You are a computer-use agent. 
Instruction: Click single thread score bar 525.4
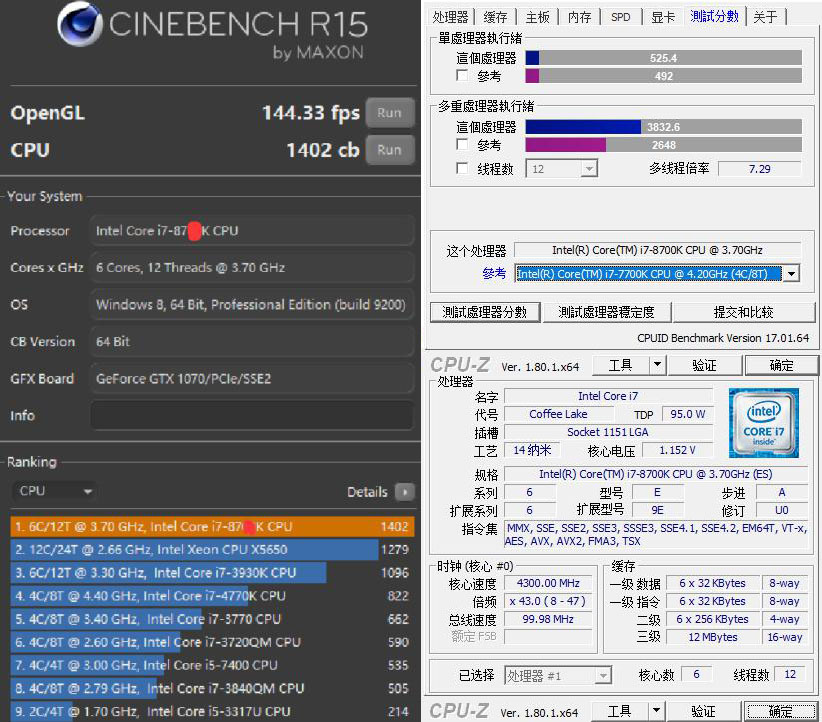(x=664, y=58)
